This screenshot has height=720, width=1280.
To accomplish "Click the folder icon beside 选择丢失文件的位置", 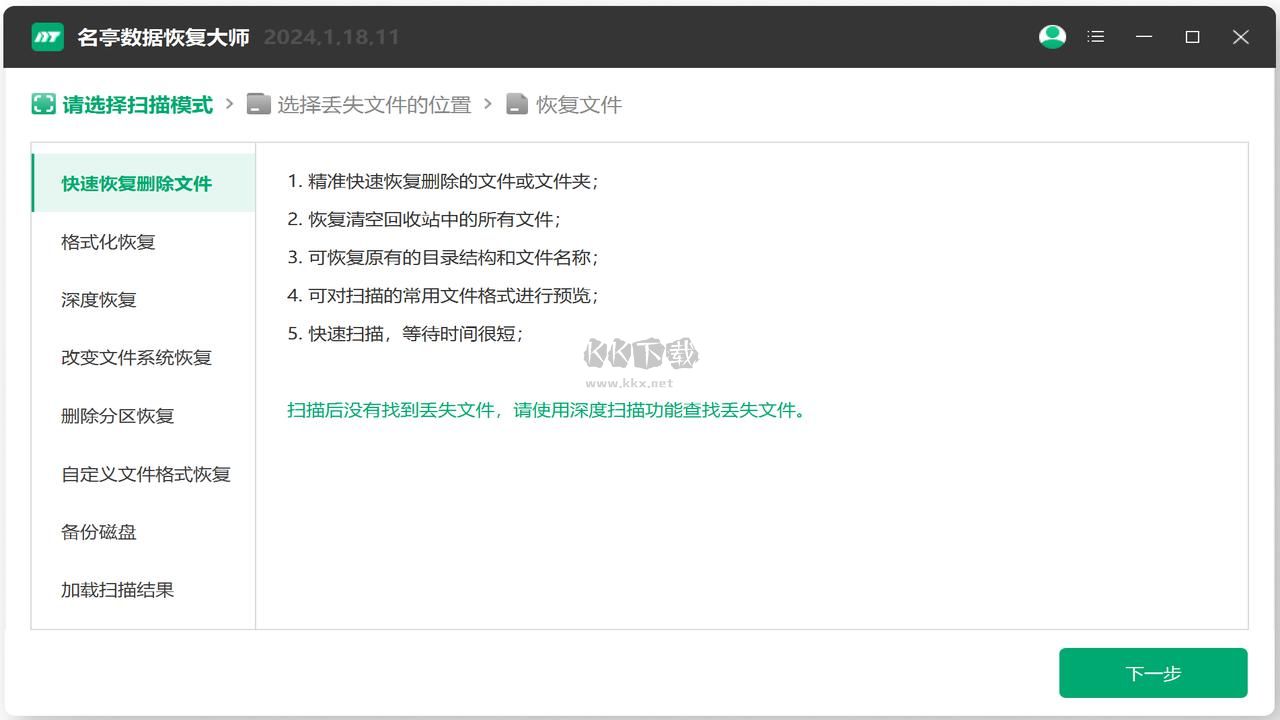I will pos(259,104).
